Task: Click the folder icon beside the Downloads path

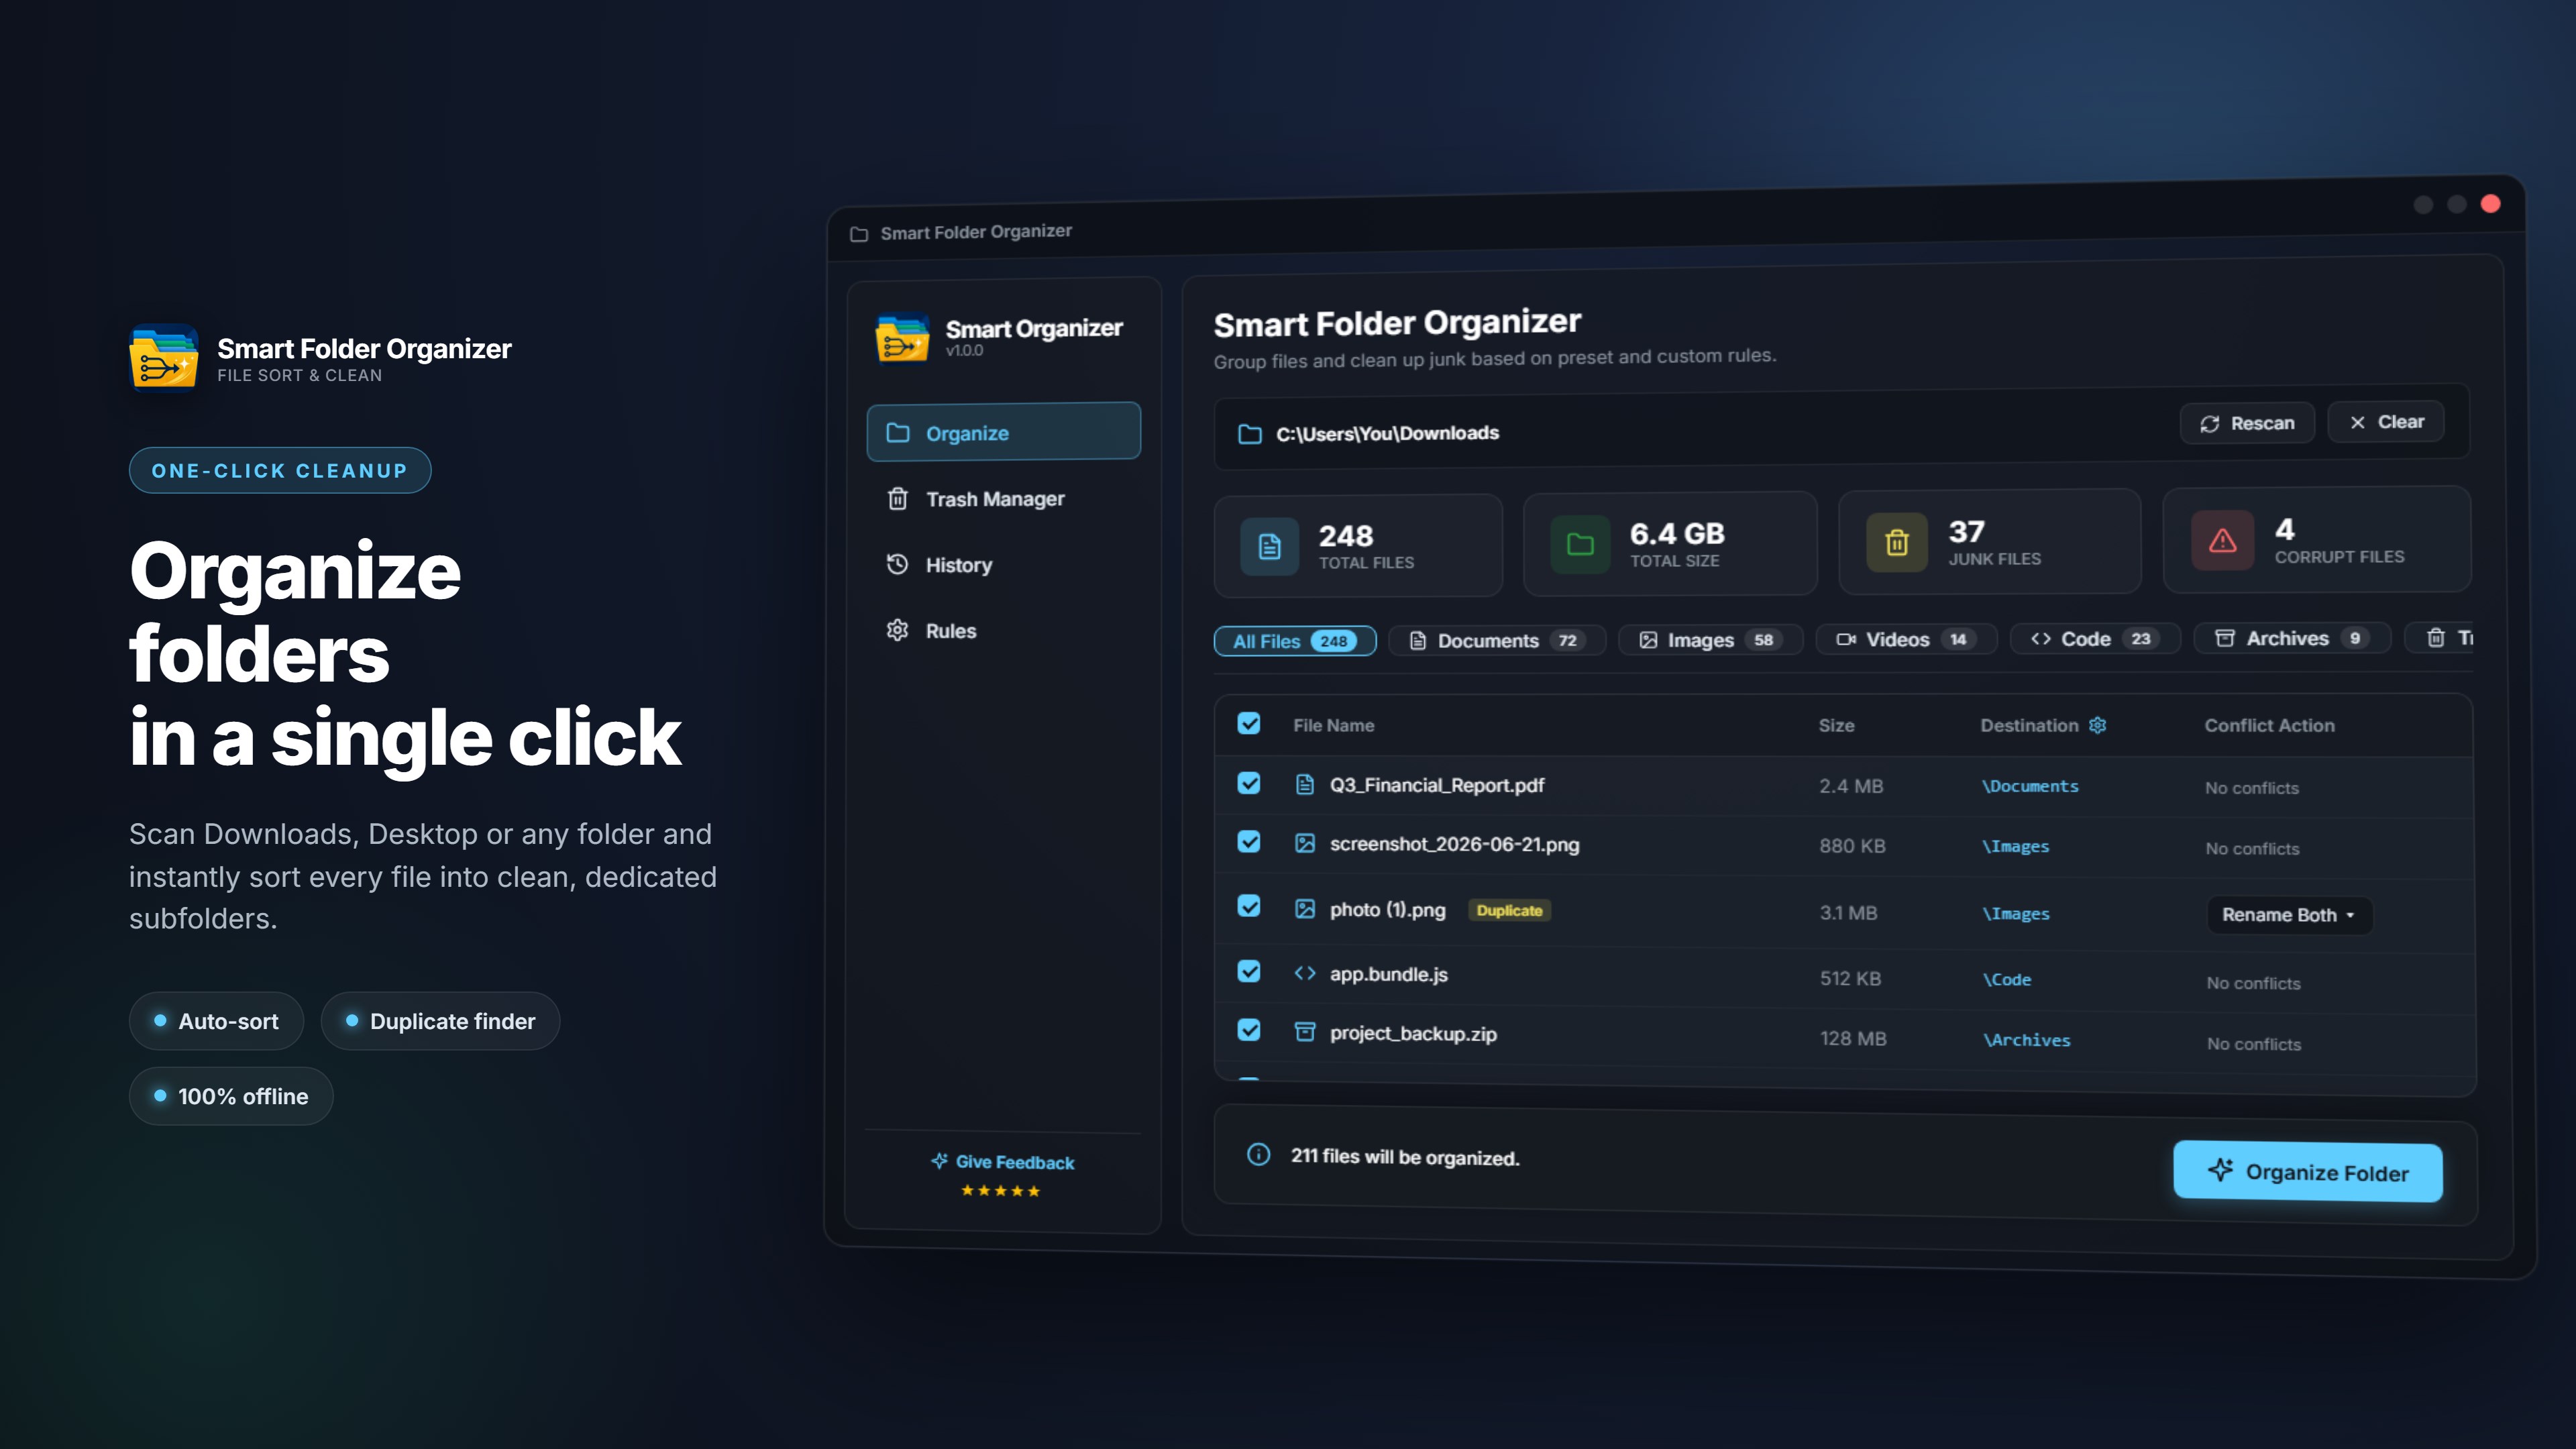Action: point(1250,434)
